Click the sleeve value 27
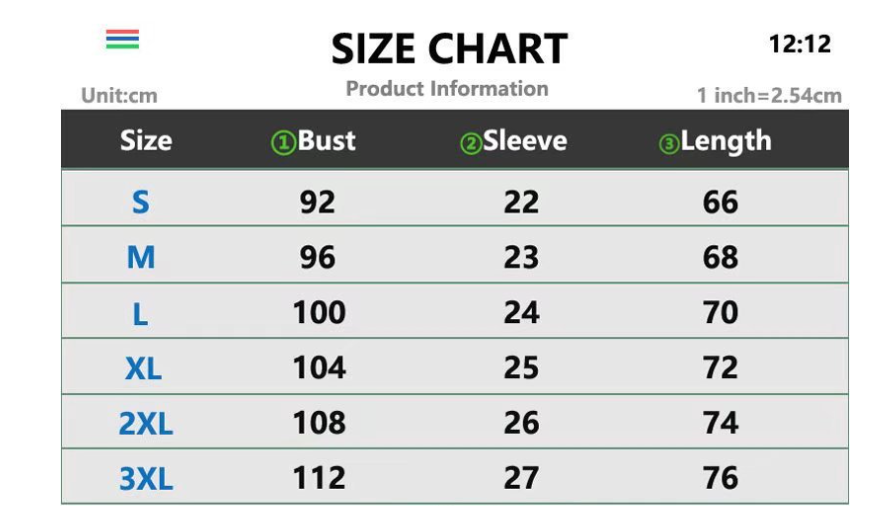The width and height of the screenshot is (885, 506). coord(521,478)
